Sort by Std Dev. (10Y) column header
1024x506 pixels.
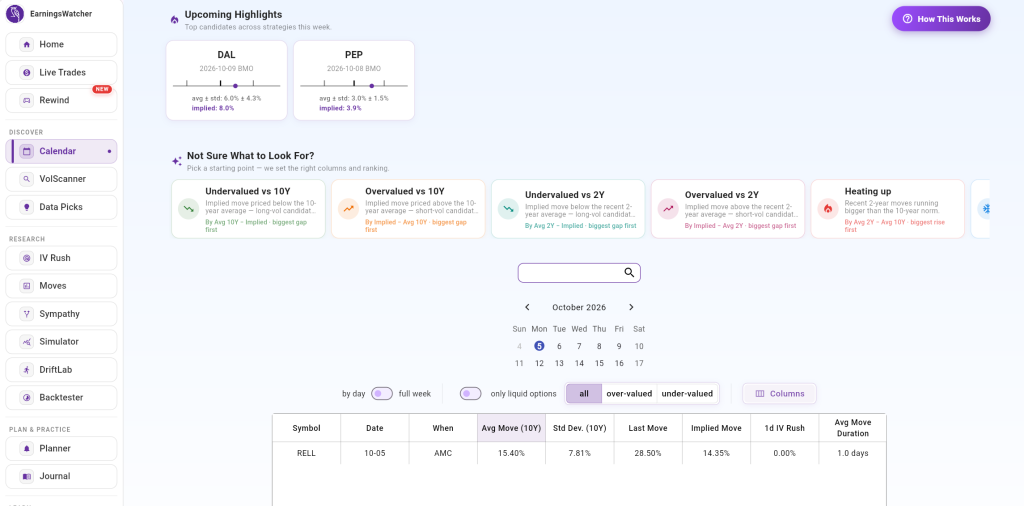click(580, 428)
